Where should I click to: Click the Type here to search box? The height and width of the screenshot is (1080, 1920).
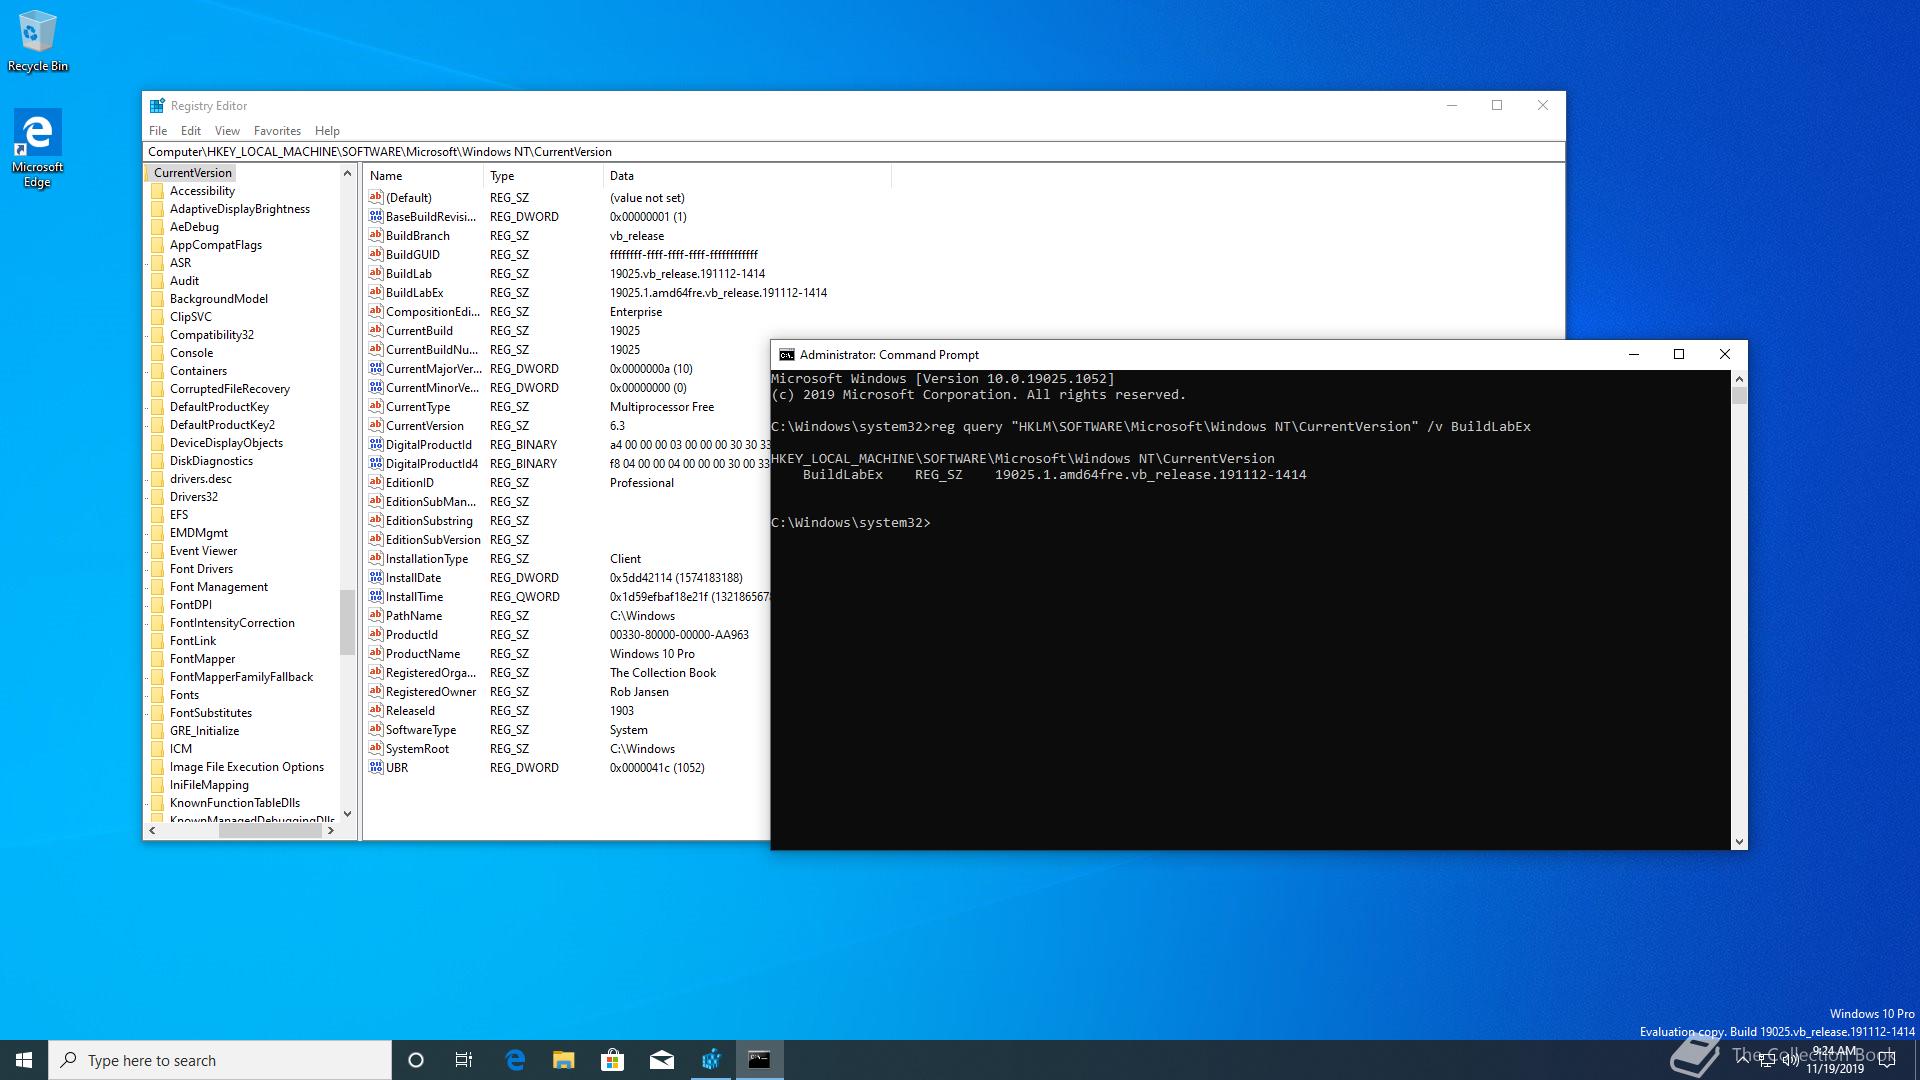(220, 1060)
